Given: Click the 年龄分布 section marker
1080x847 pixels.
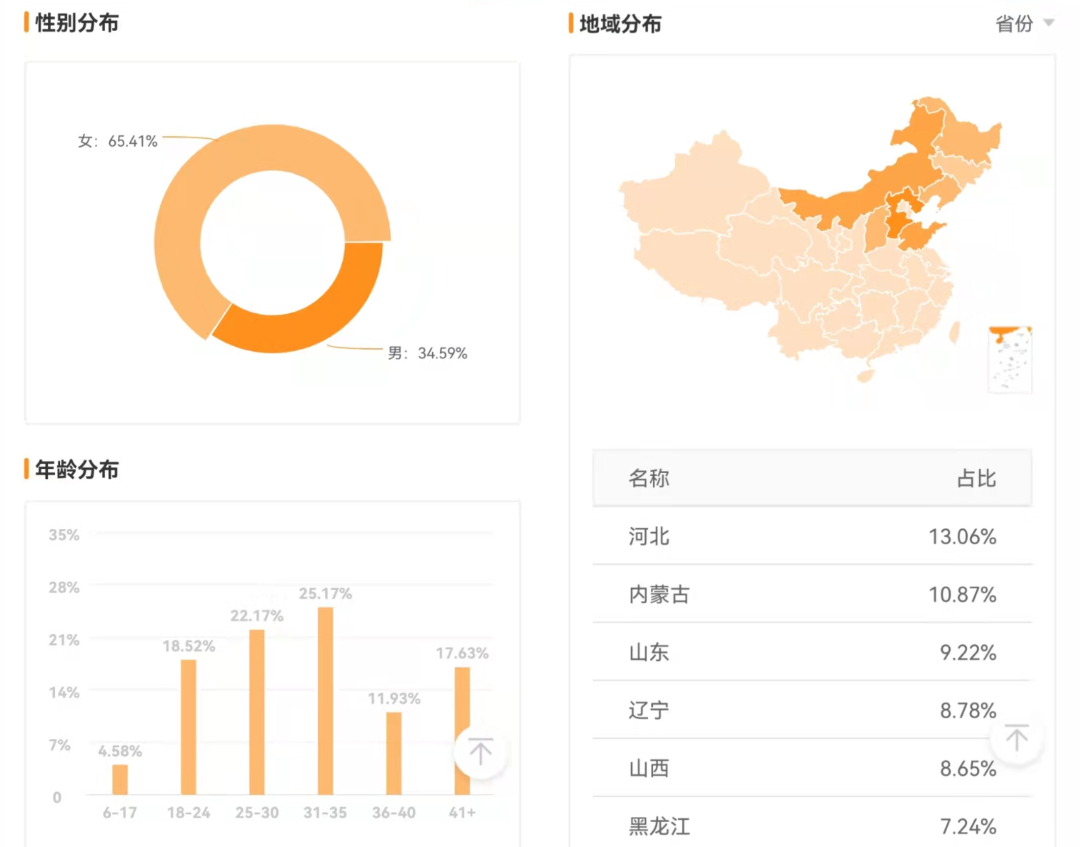Looking at the screenshot, I should pyautogui.click(x=25, y=469).
